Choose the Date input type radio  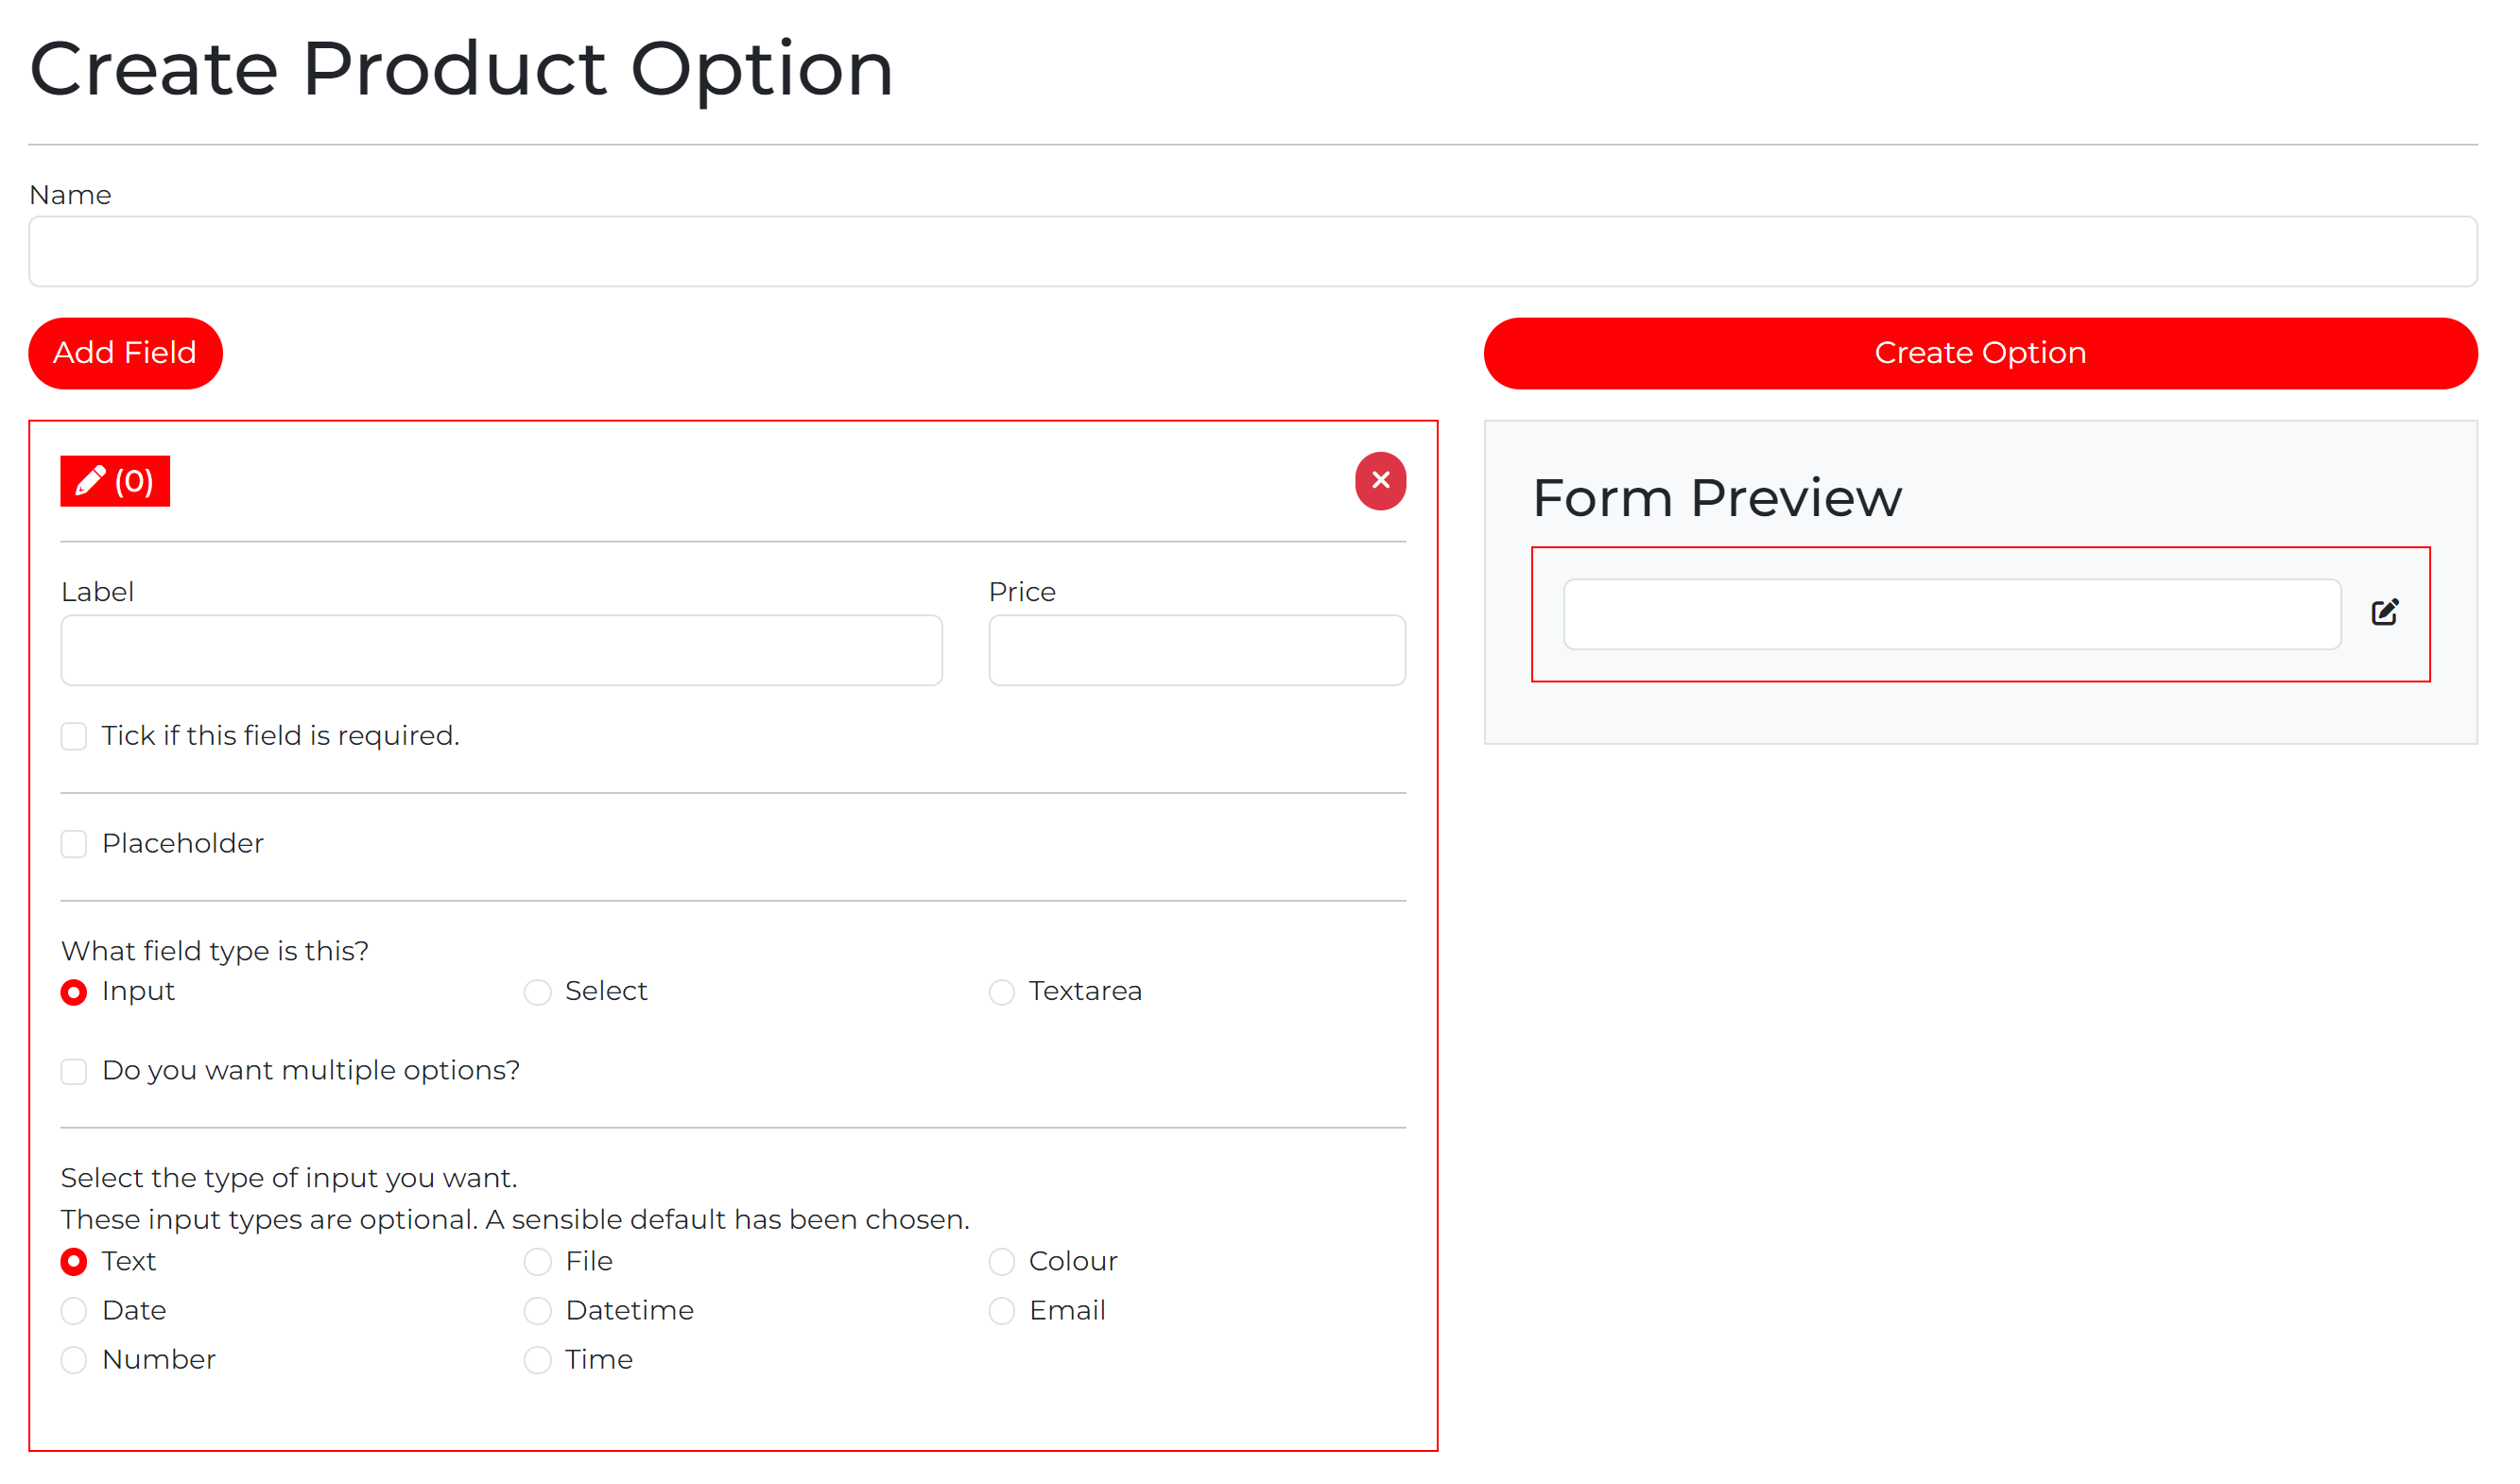(x=74, y=1311)
